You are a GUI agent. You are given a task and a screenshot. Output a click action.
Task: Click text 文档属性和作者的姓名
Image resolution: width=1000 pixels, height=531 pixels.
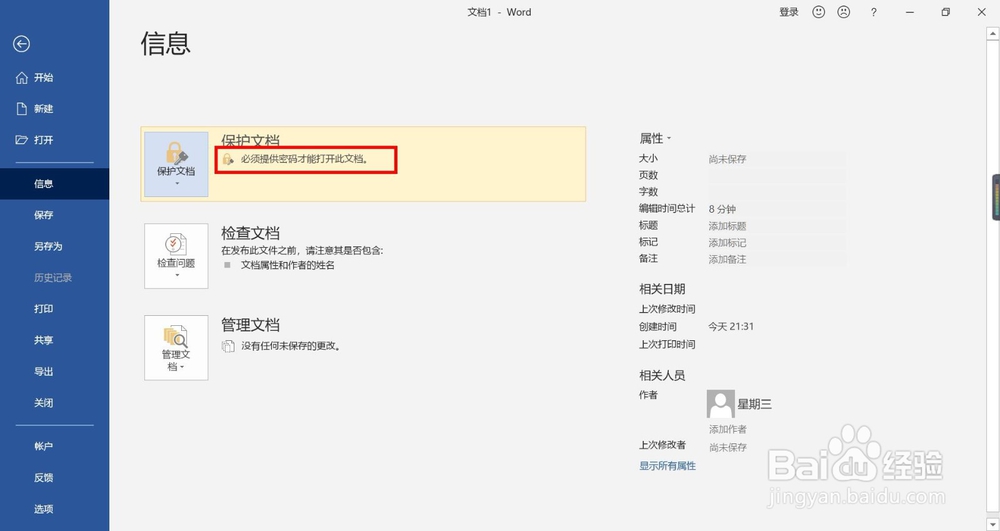[288, 265]
